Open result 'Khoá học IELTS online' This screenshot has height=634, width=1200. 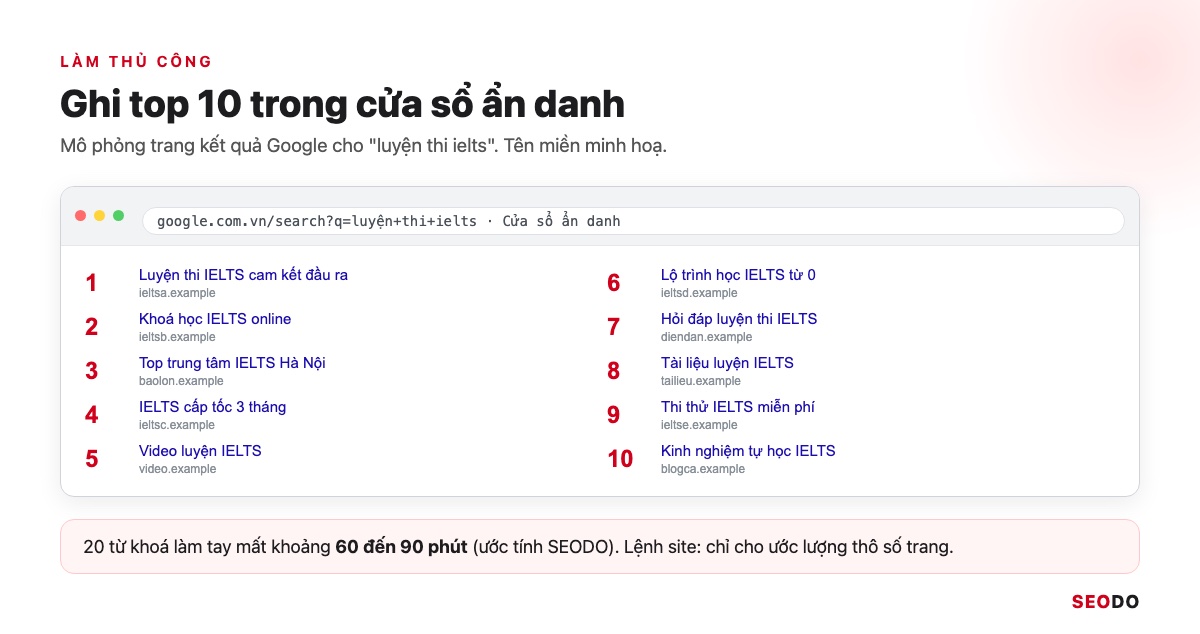[215, 319]
